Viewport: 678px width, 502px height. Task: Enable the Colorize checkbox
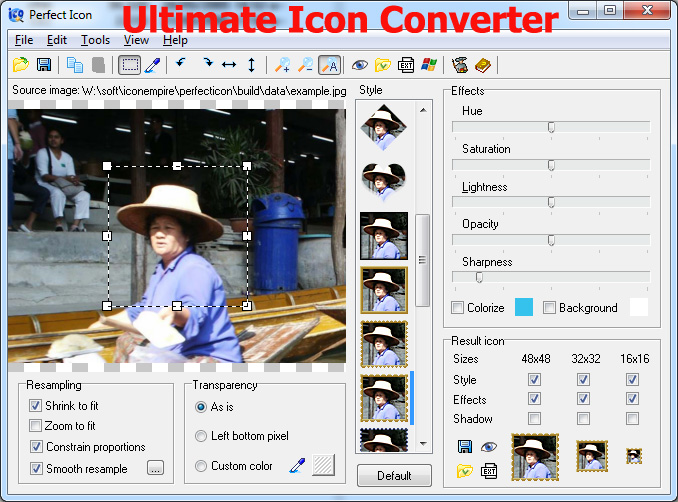(x=457, y=307)
